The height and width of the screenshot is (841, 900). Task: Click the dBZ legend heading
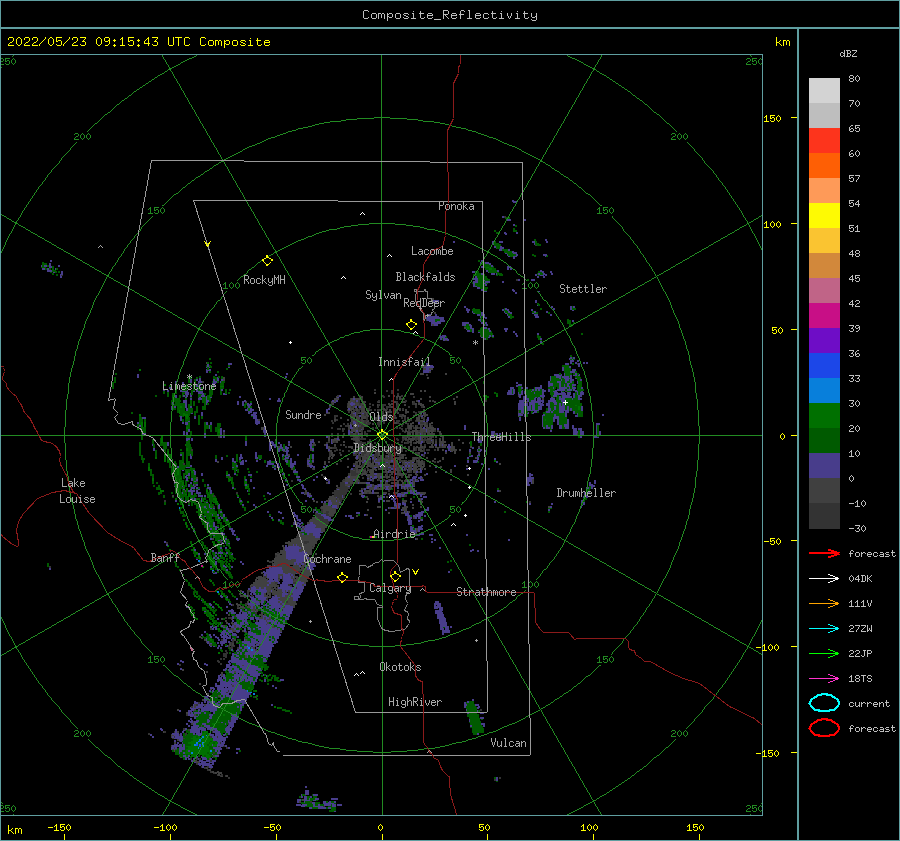848,53
